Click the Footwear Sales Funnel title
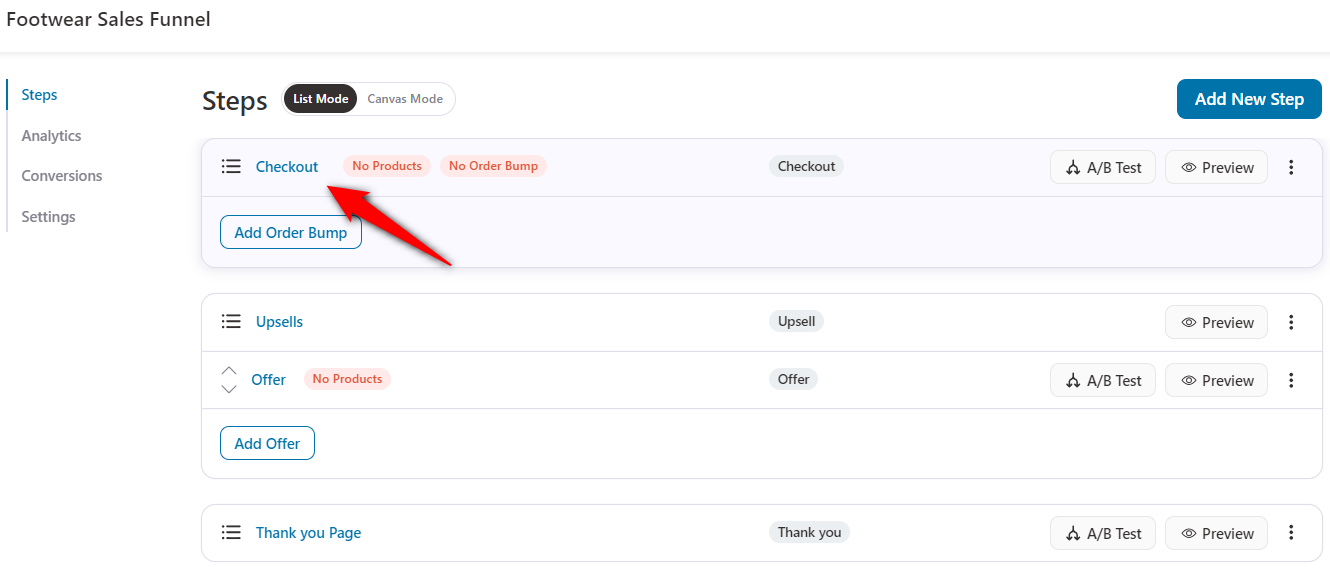 click(108, 19)
